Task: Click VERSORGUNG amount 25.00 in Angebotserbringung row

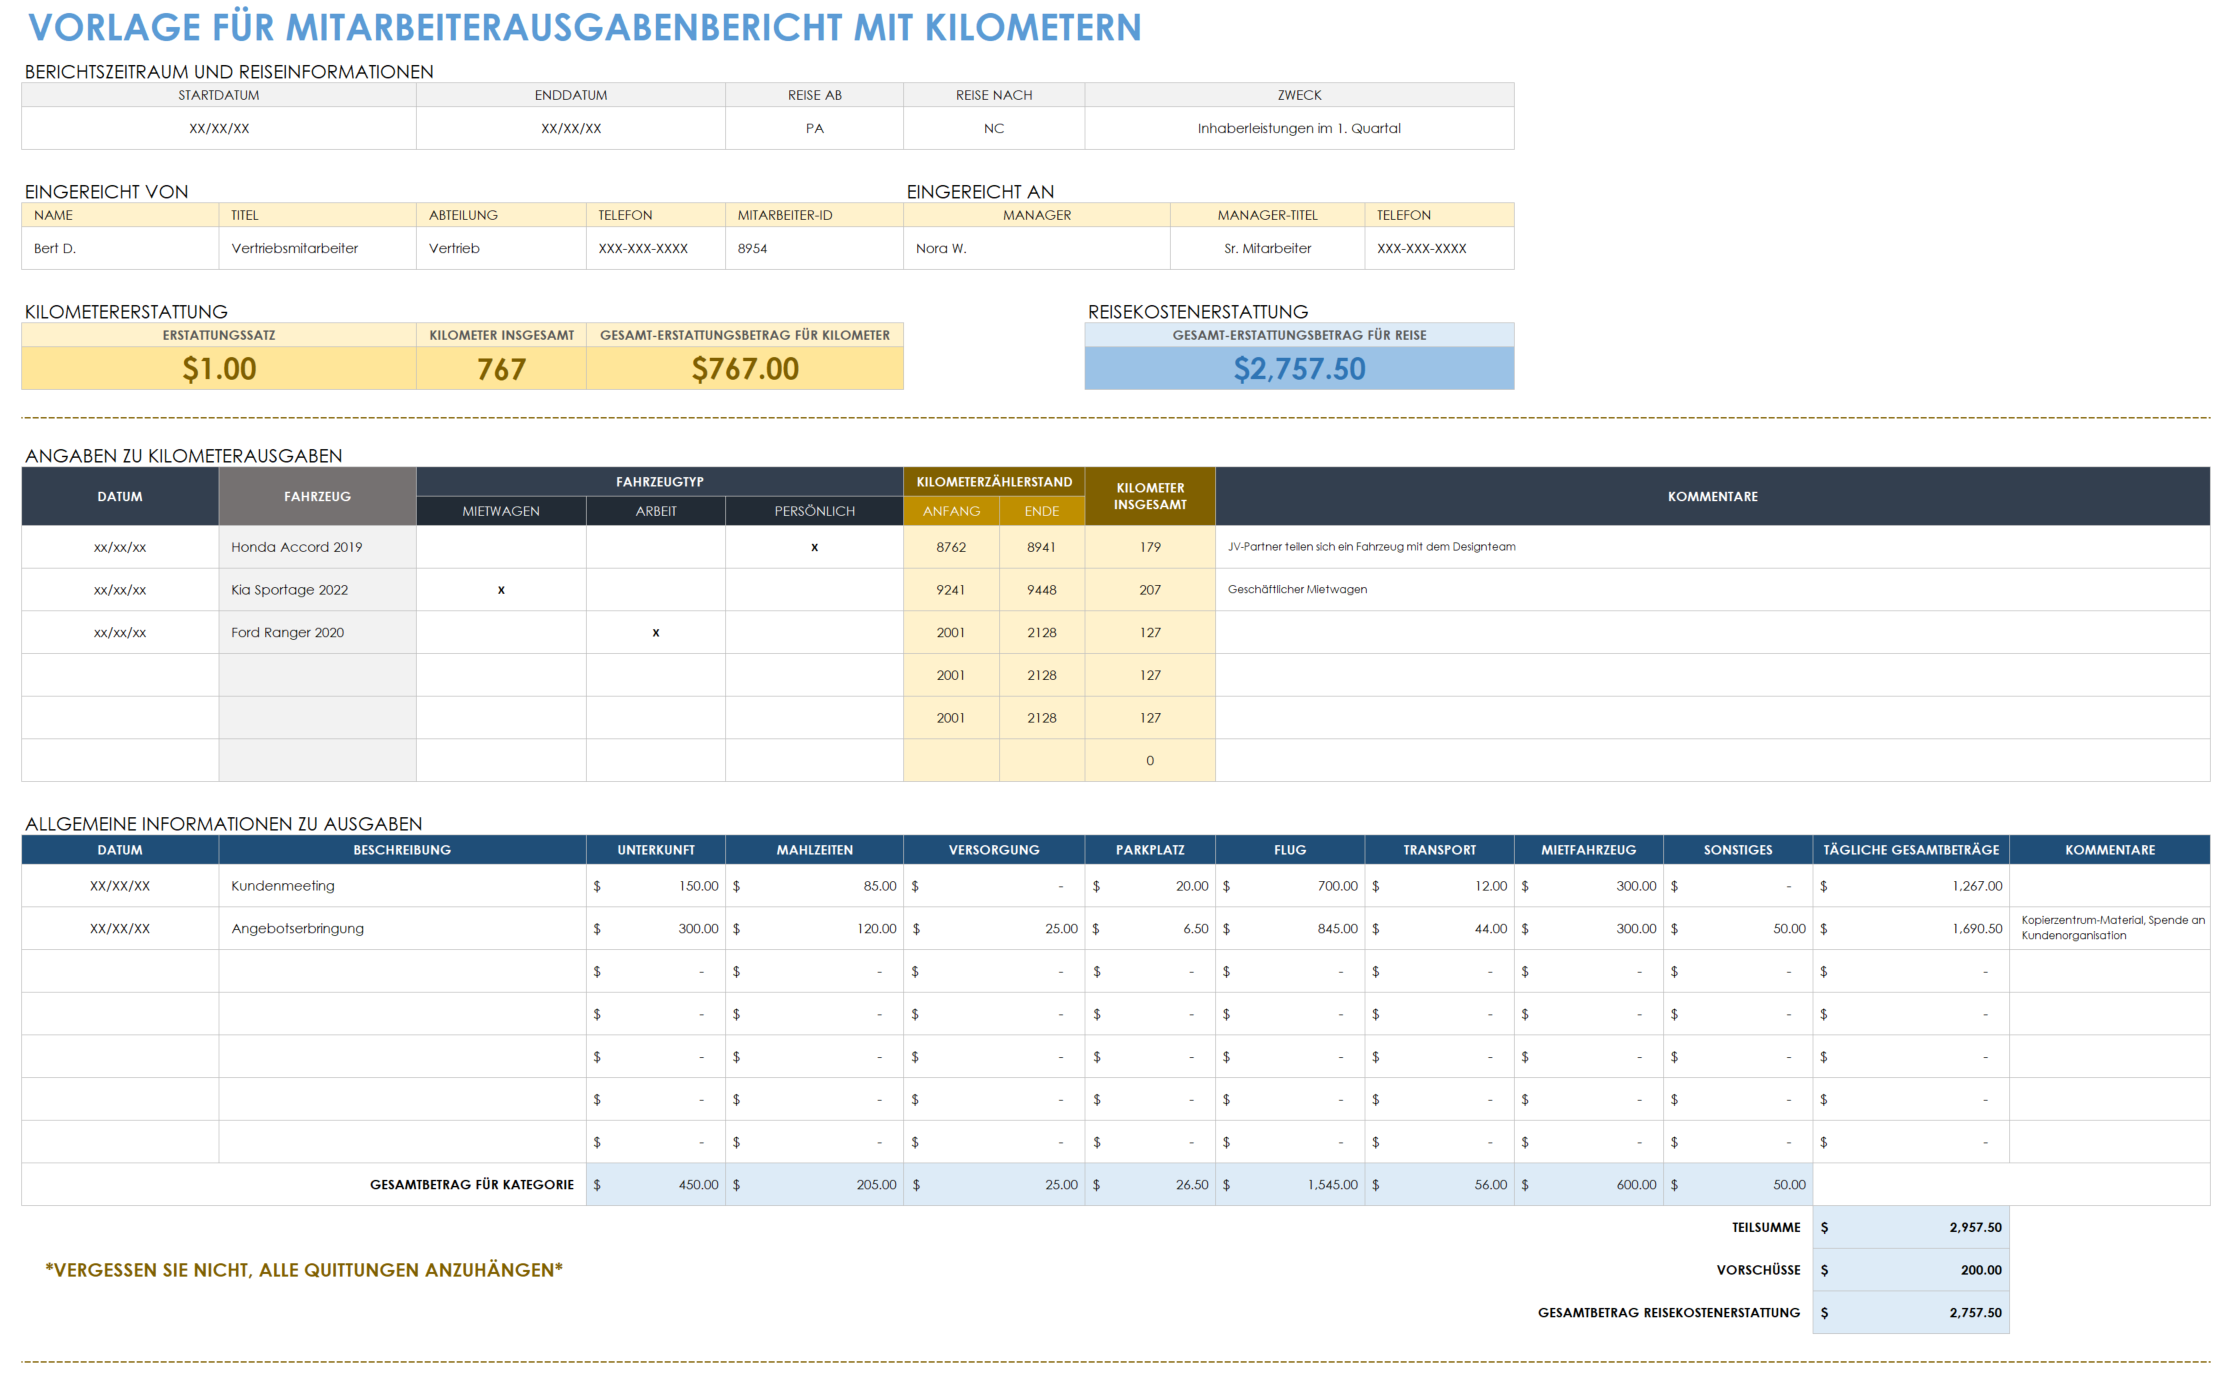Action: pos(994,928)
